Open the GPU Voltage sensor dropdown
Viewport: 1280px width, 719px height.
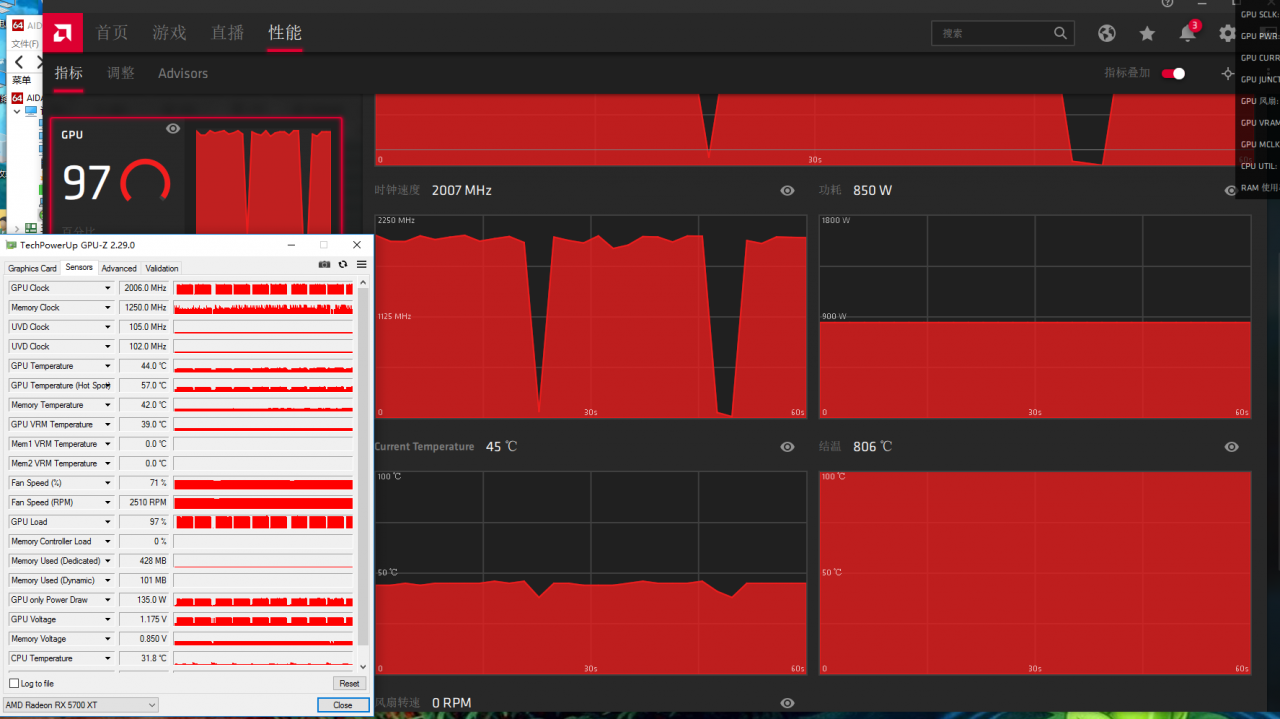point(108,619)
